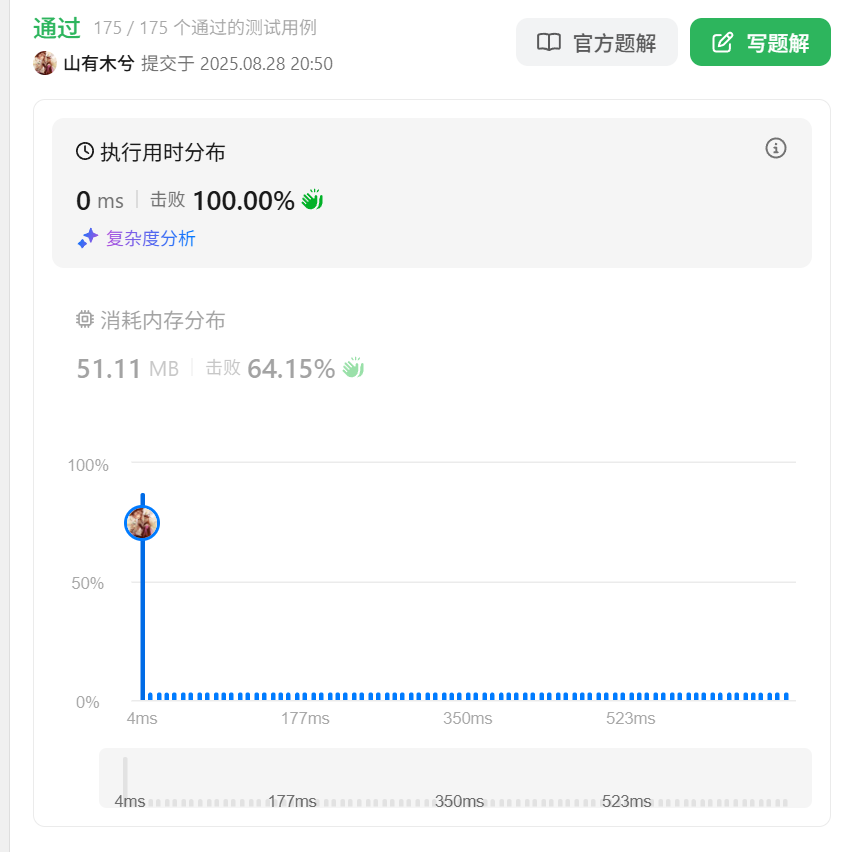Click the 523ms label on chart axis
The height and width of the screenshot is (852, 849).
(x=630, y=718)
